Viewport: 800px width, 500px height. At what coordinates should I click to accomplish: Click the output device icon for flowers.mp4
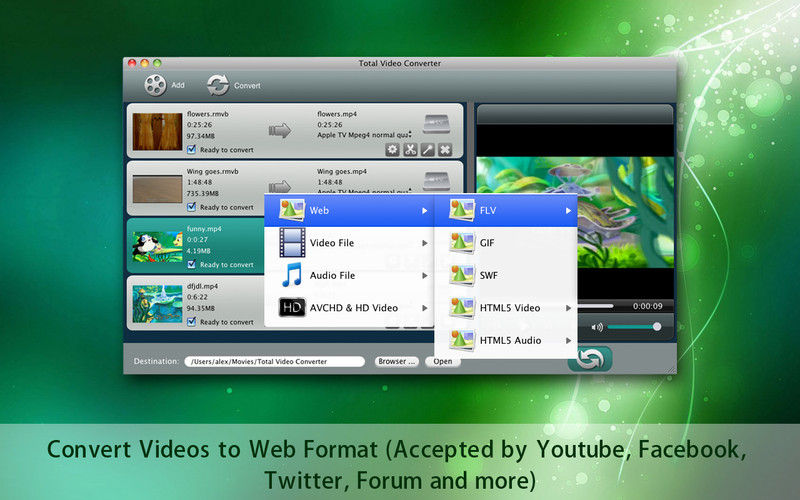click(x=437, y=124)
